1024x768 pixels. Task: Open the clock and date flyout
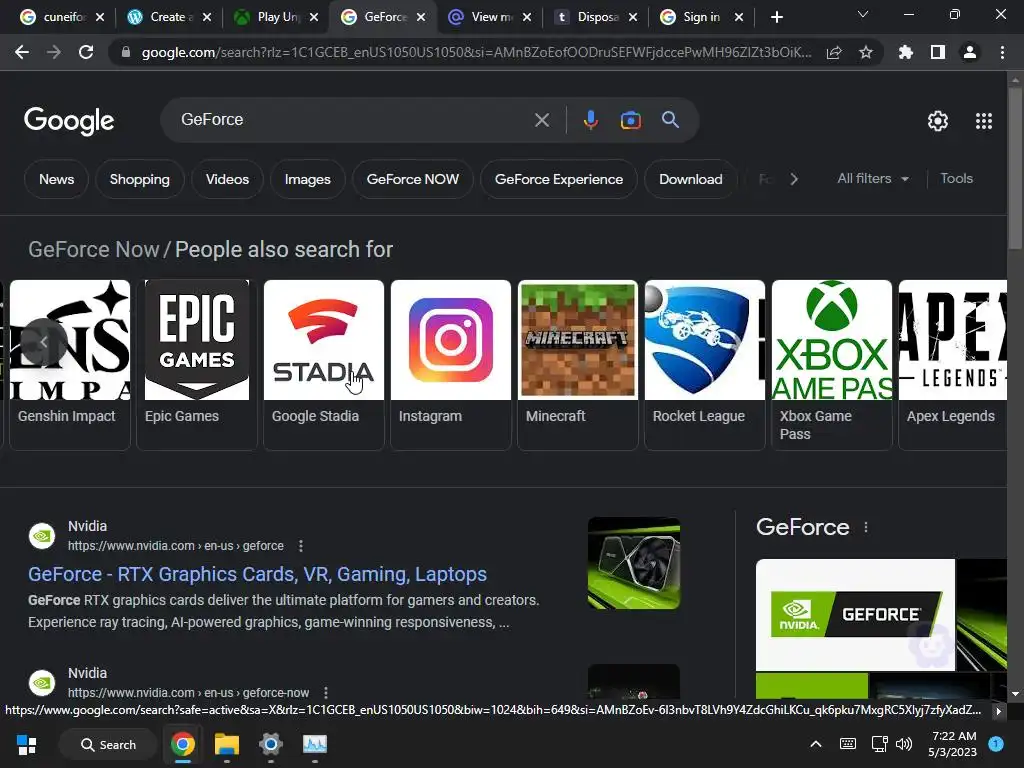952,744
